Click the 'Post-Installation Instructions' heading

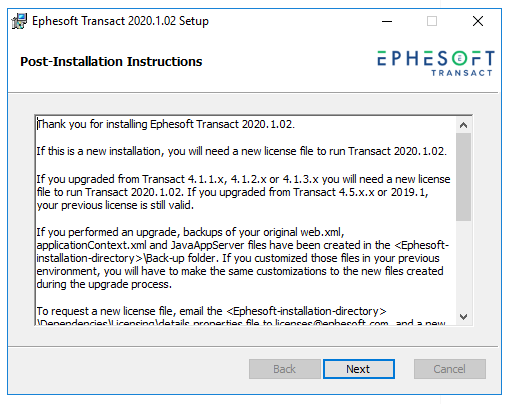pyautogui.click(x=111, y=62)
